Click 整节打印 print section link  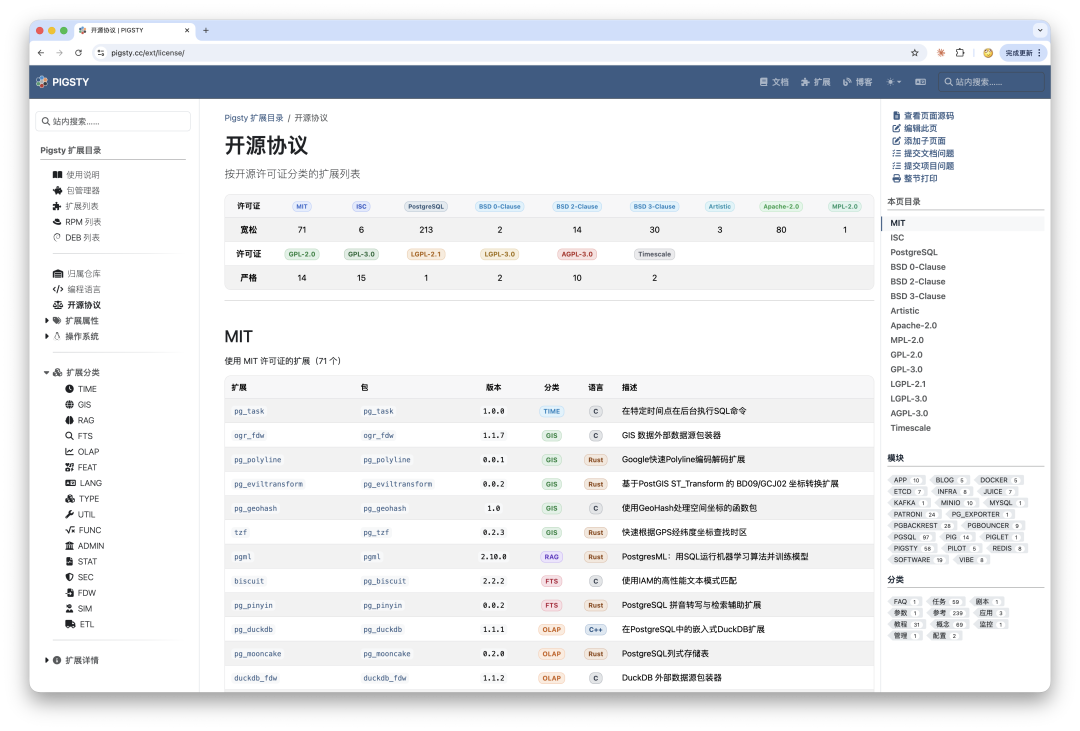point(915,178)
